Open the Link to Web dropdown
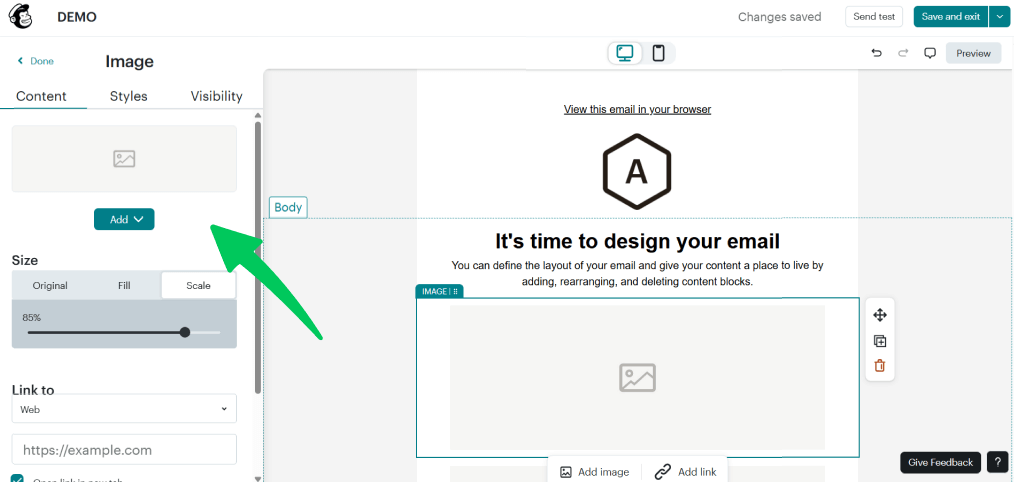The width and height of the screenshot is (1014, 482). tap(124, 409)
